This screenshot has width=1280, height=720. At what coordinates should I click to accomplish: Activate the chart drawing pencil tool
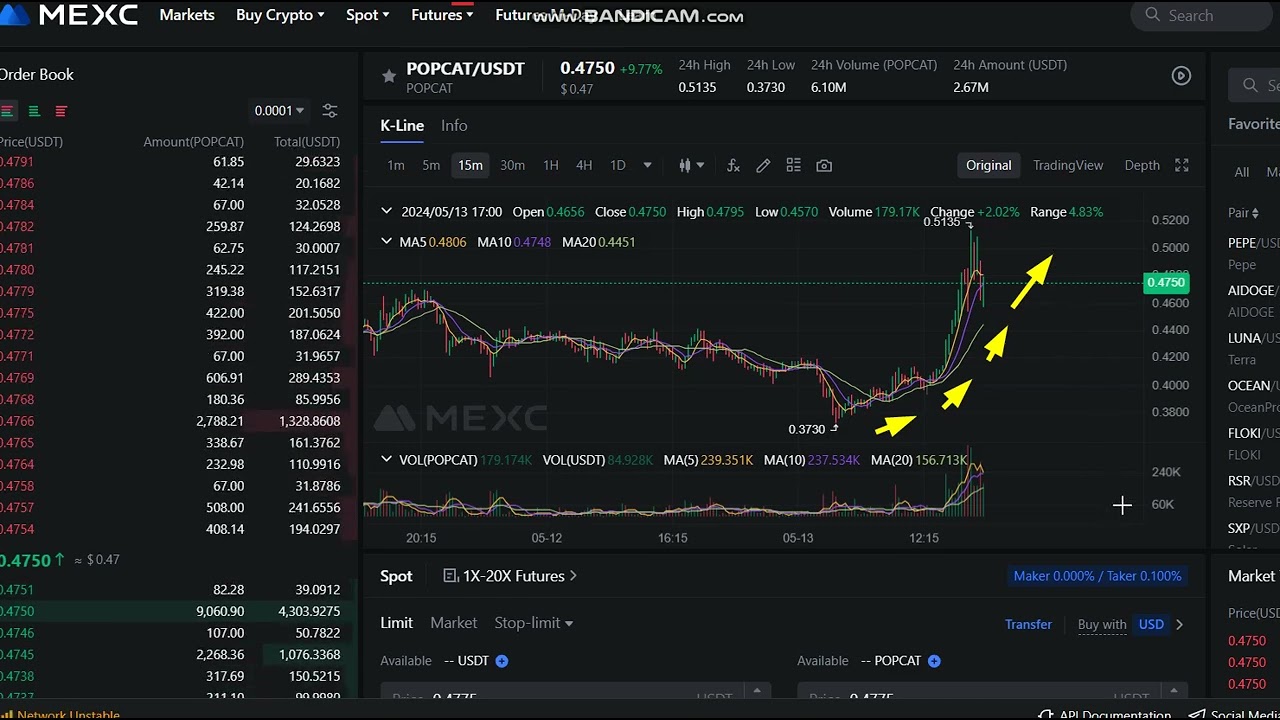(x=763, y=165)
